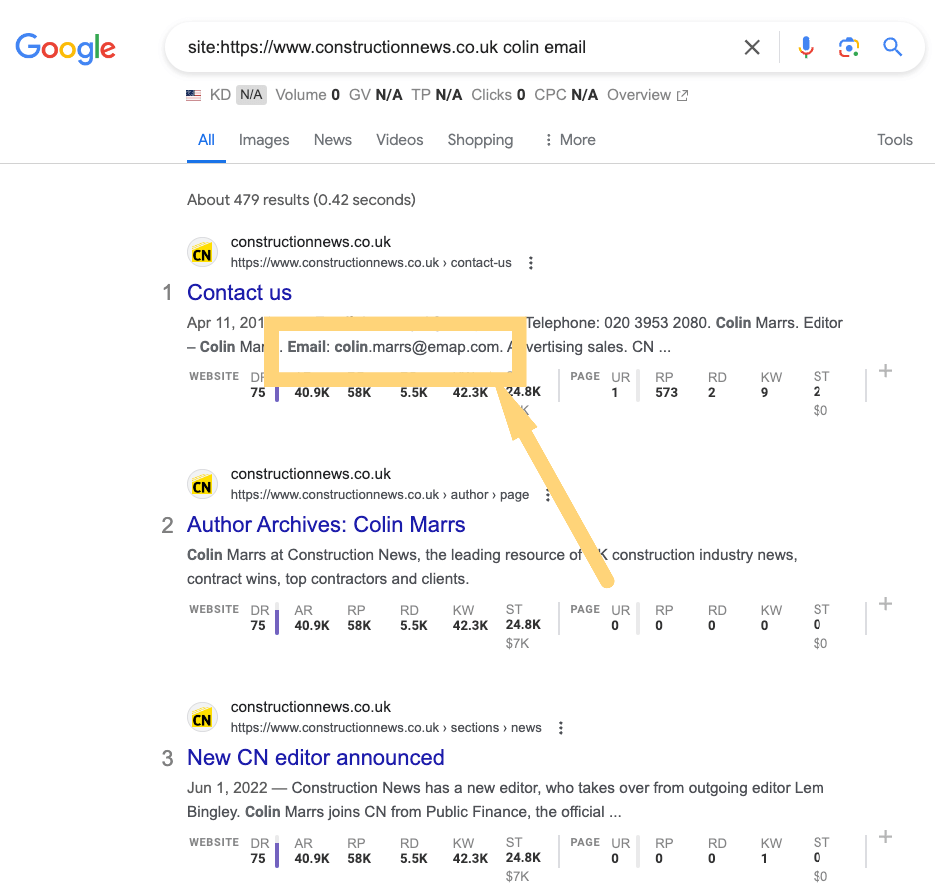Open three-dot options for New CN editor result
935x885 pixels.
point(561,728)
